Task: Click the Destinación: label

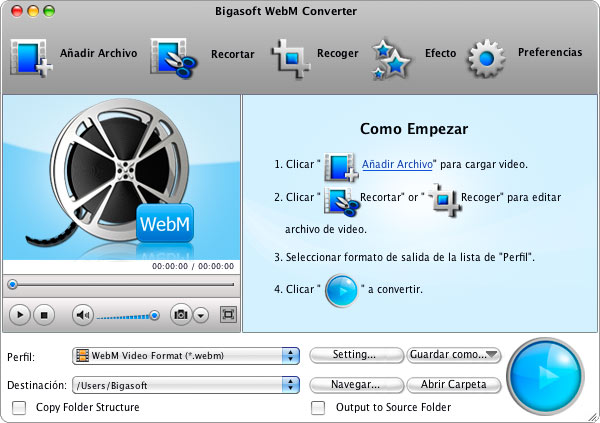Action: 37,385
